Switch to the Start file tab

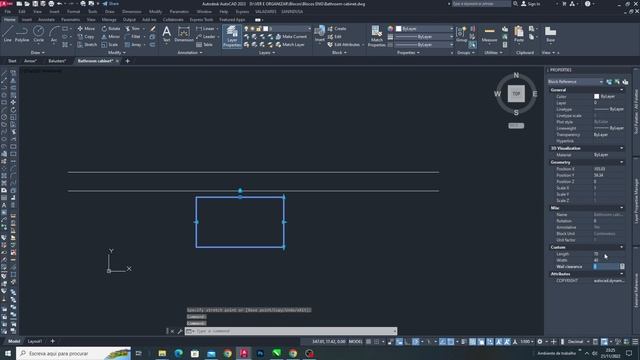tap(12, 61)
